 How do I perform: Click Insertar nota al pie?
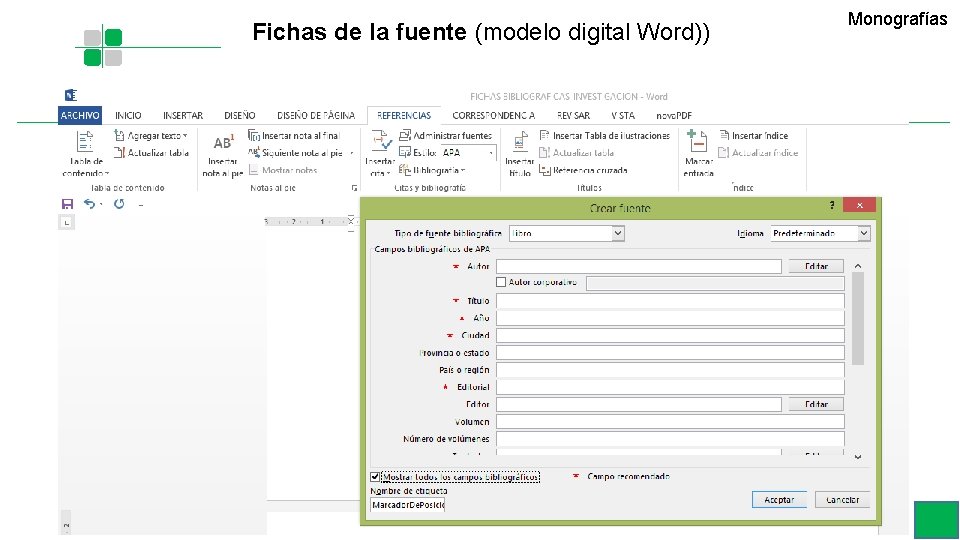pyautogui.click(x=222, y=156)
